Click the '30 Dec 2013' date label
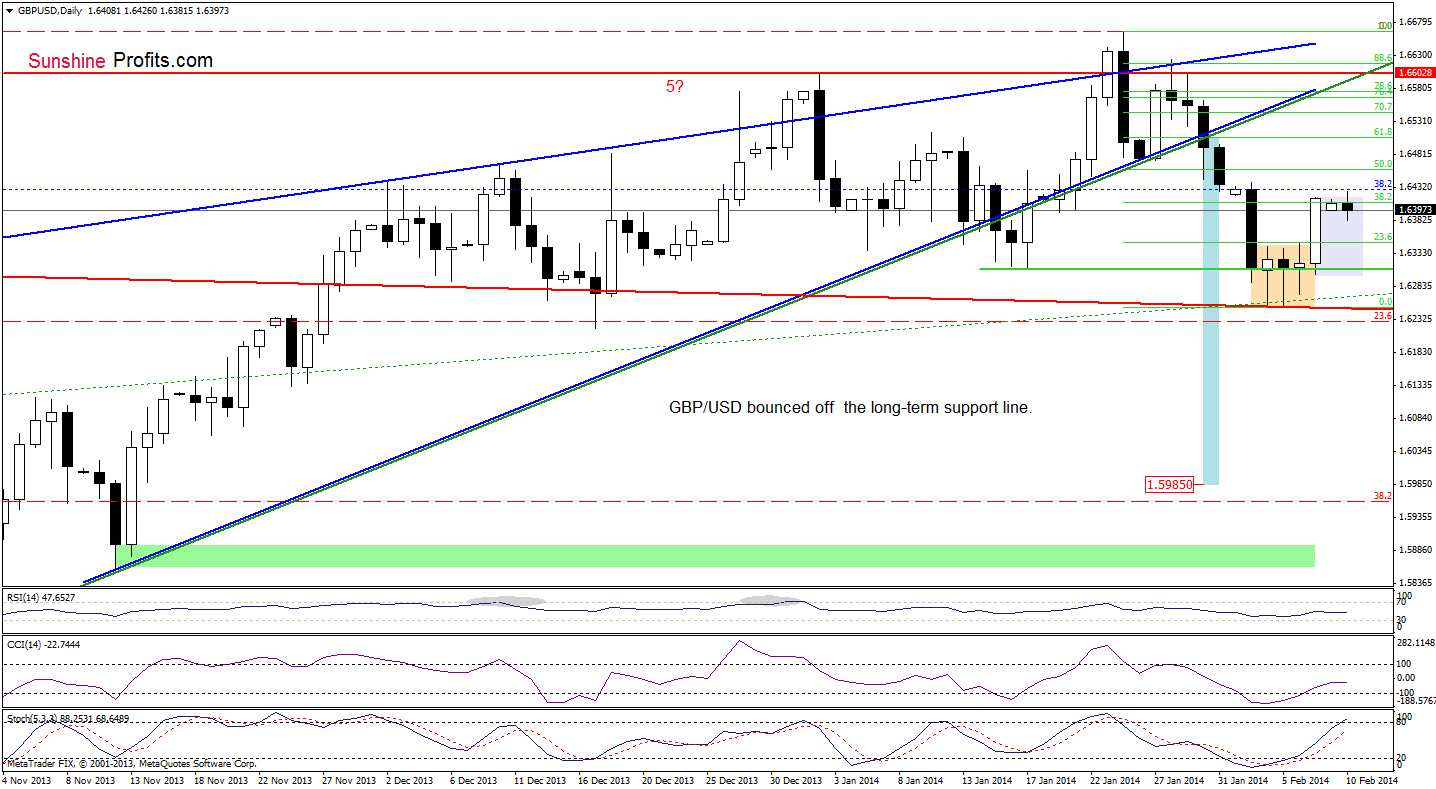This screenshot has height=789, width=1436. [794, 779]
